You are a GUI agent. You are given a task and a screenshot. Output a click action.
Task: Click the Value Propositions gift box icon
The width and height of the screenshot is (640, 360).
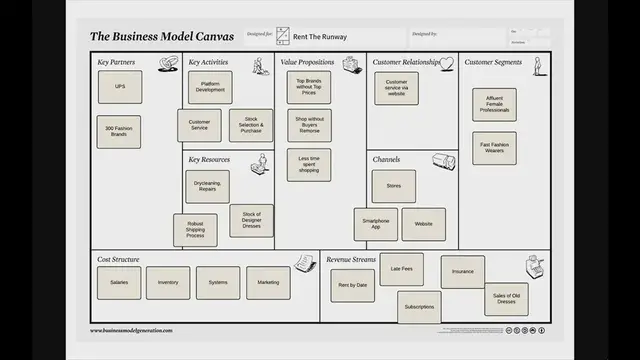pos(352,65)
